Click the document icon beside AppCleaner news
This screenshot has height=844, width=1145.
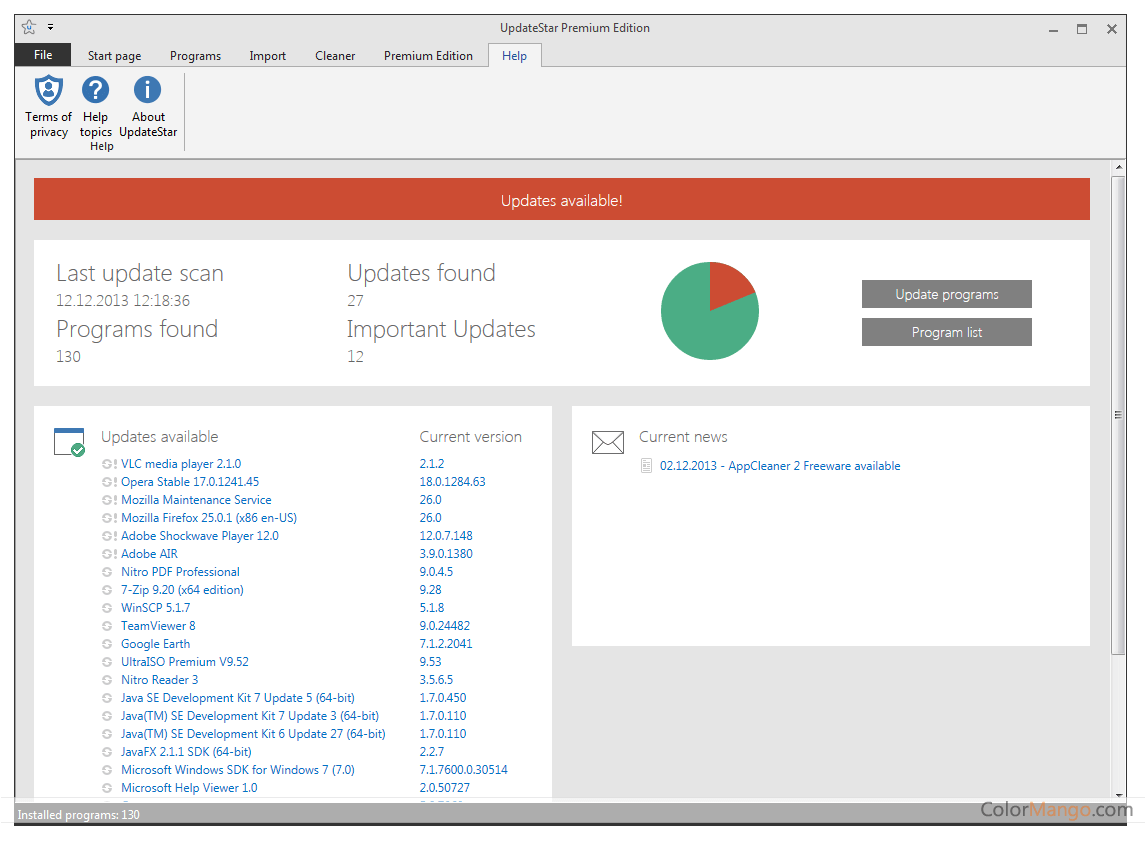click(647, 466)
